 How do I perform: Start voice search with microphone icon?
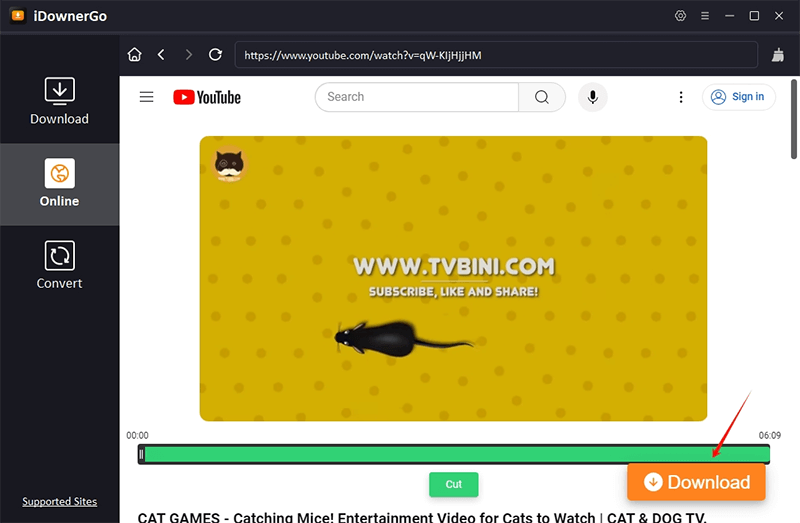click(592, 97)
